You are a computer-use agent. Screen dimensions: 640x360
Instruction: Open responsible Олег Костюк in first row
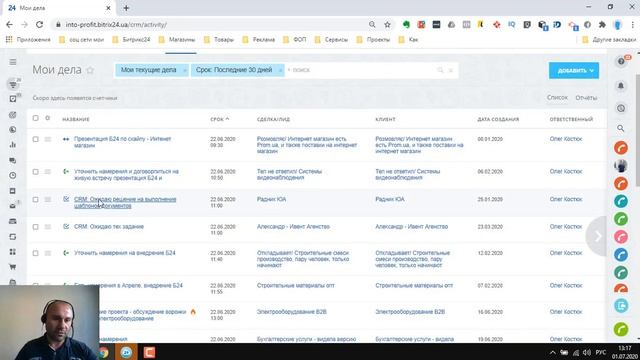(566, 139)
